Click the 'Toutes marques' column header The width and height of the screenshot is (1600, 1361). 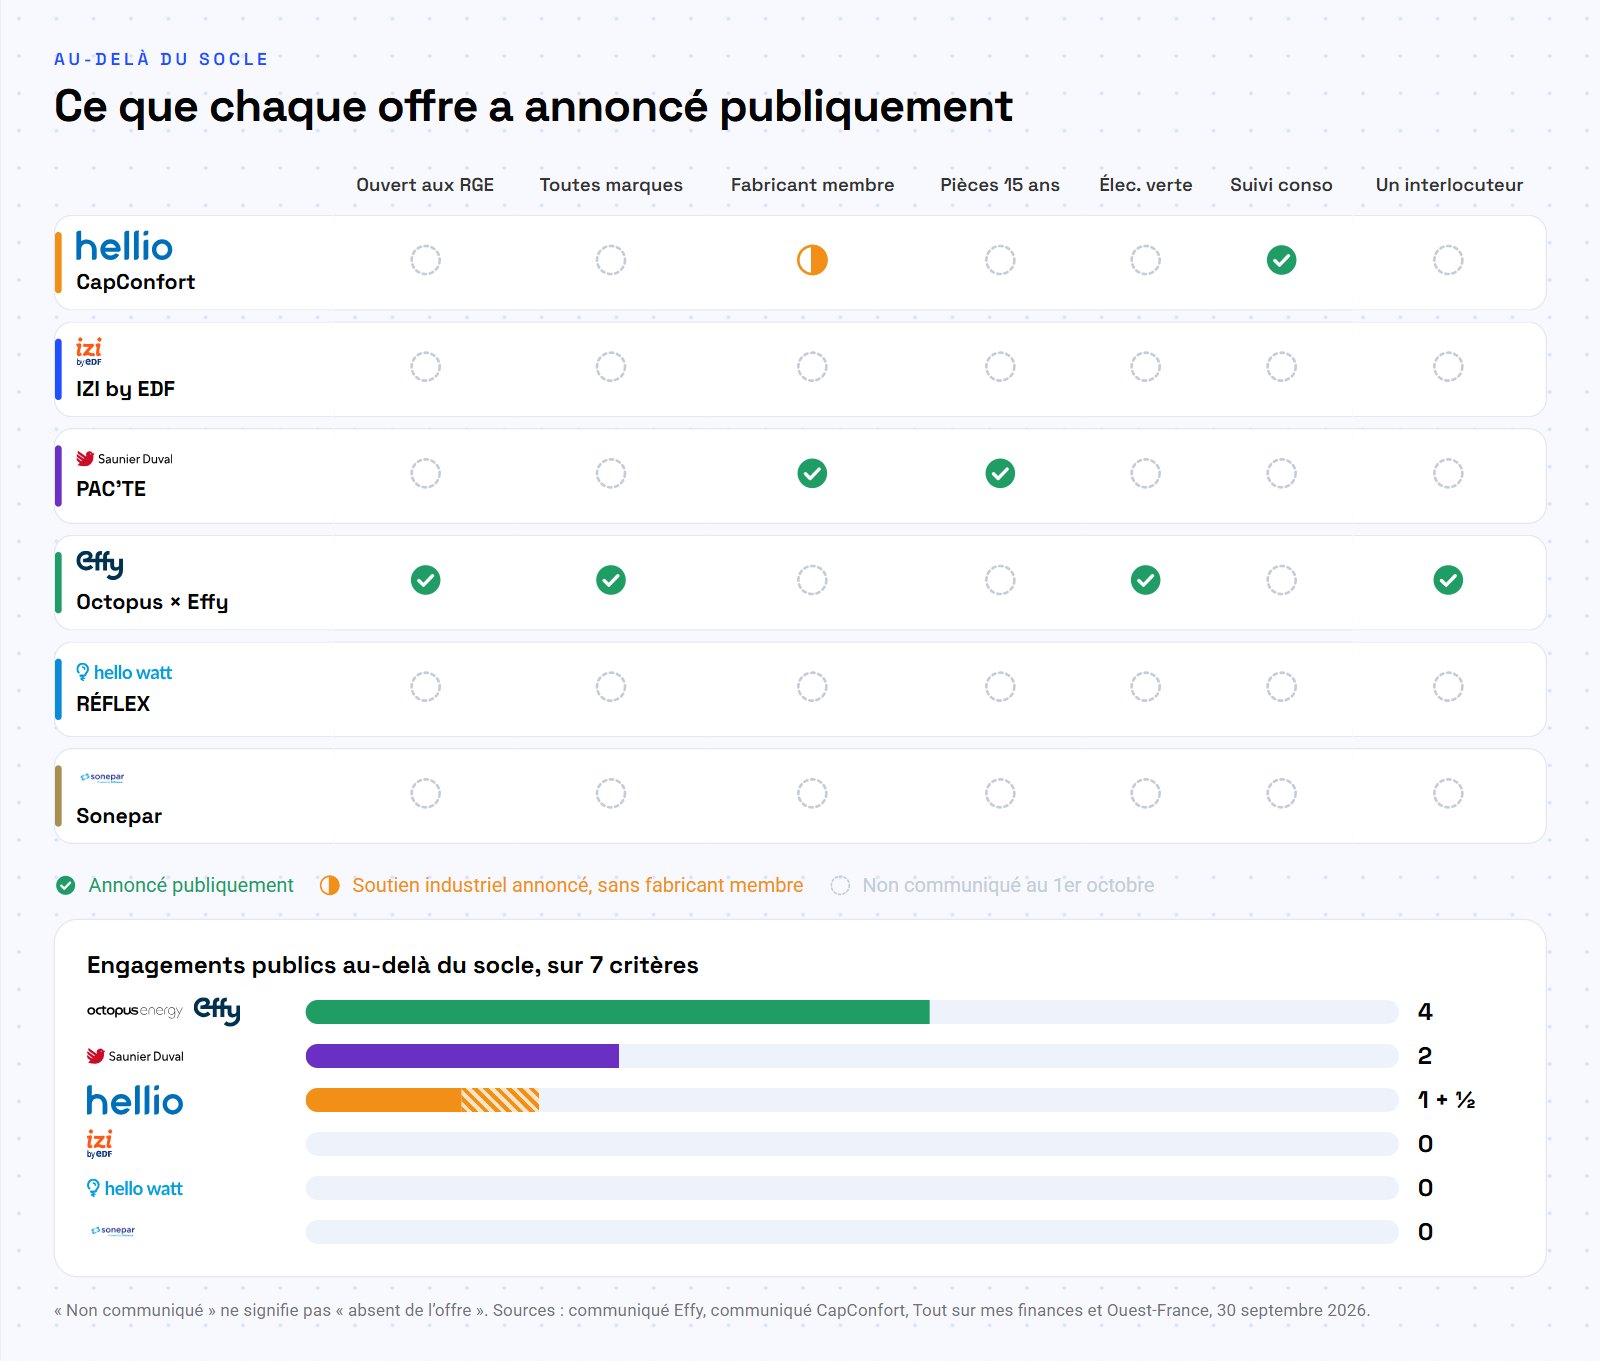611,185
